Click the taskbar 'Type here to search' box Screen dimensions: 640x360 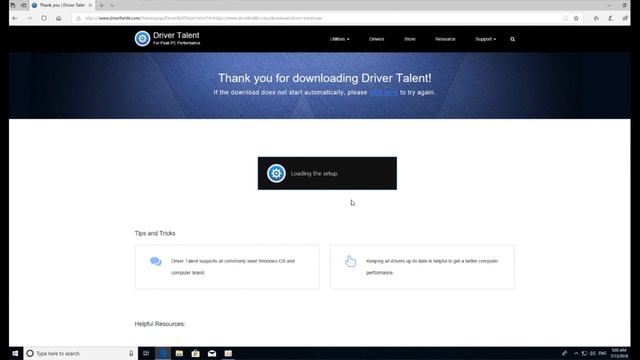(80, 353)
